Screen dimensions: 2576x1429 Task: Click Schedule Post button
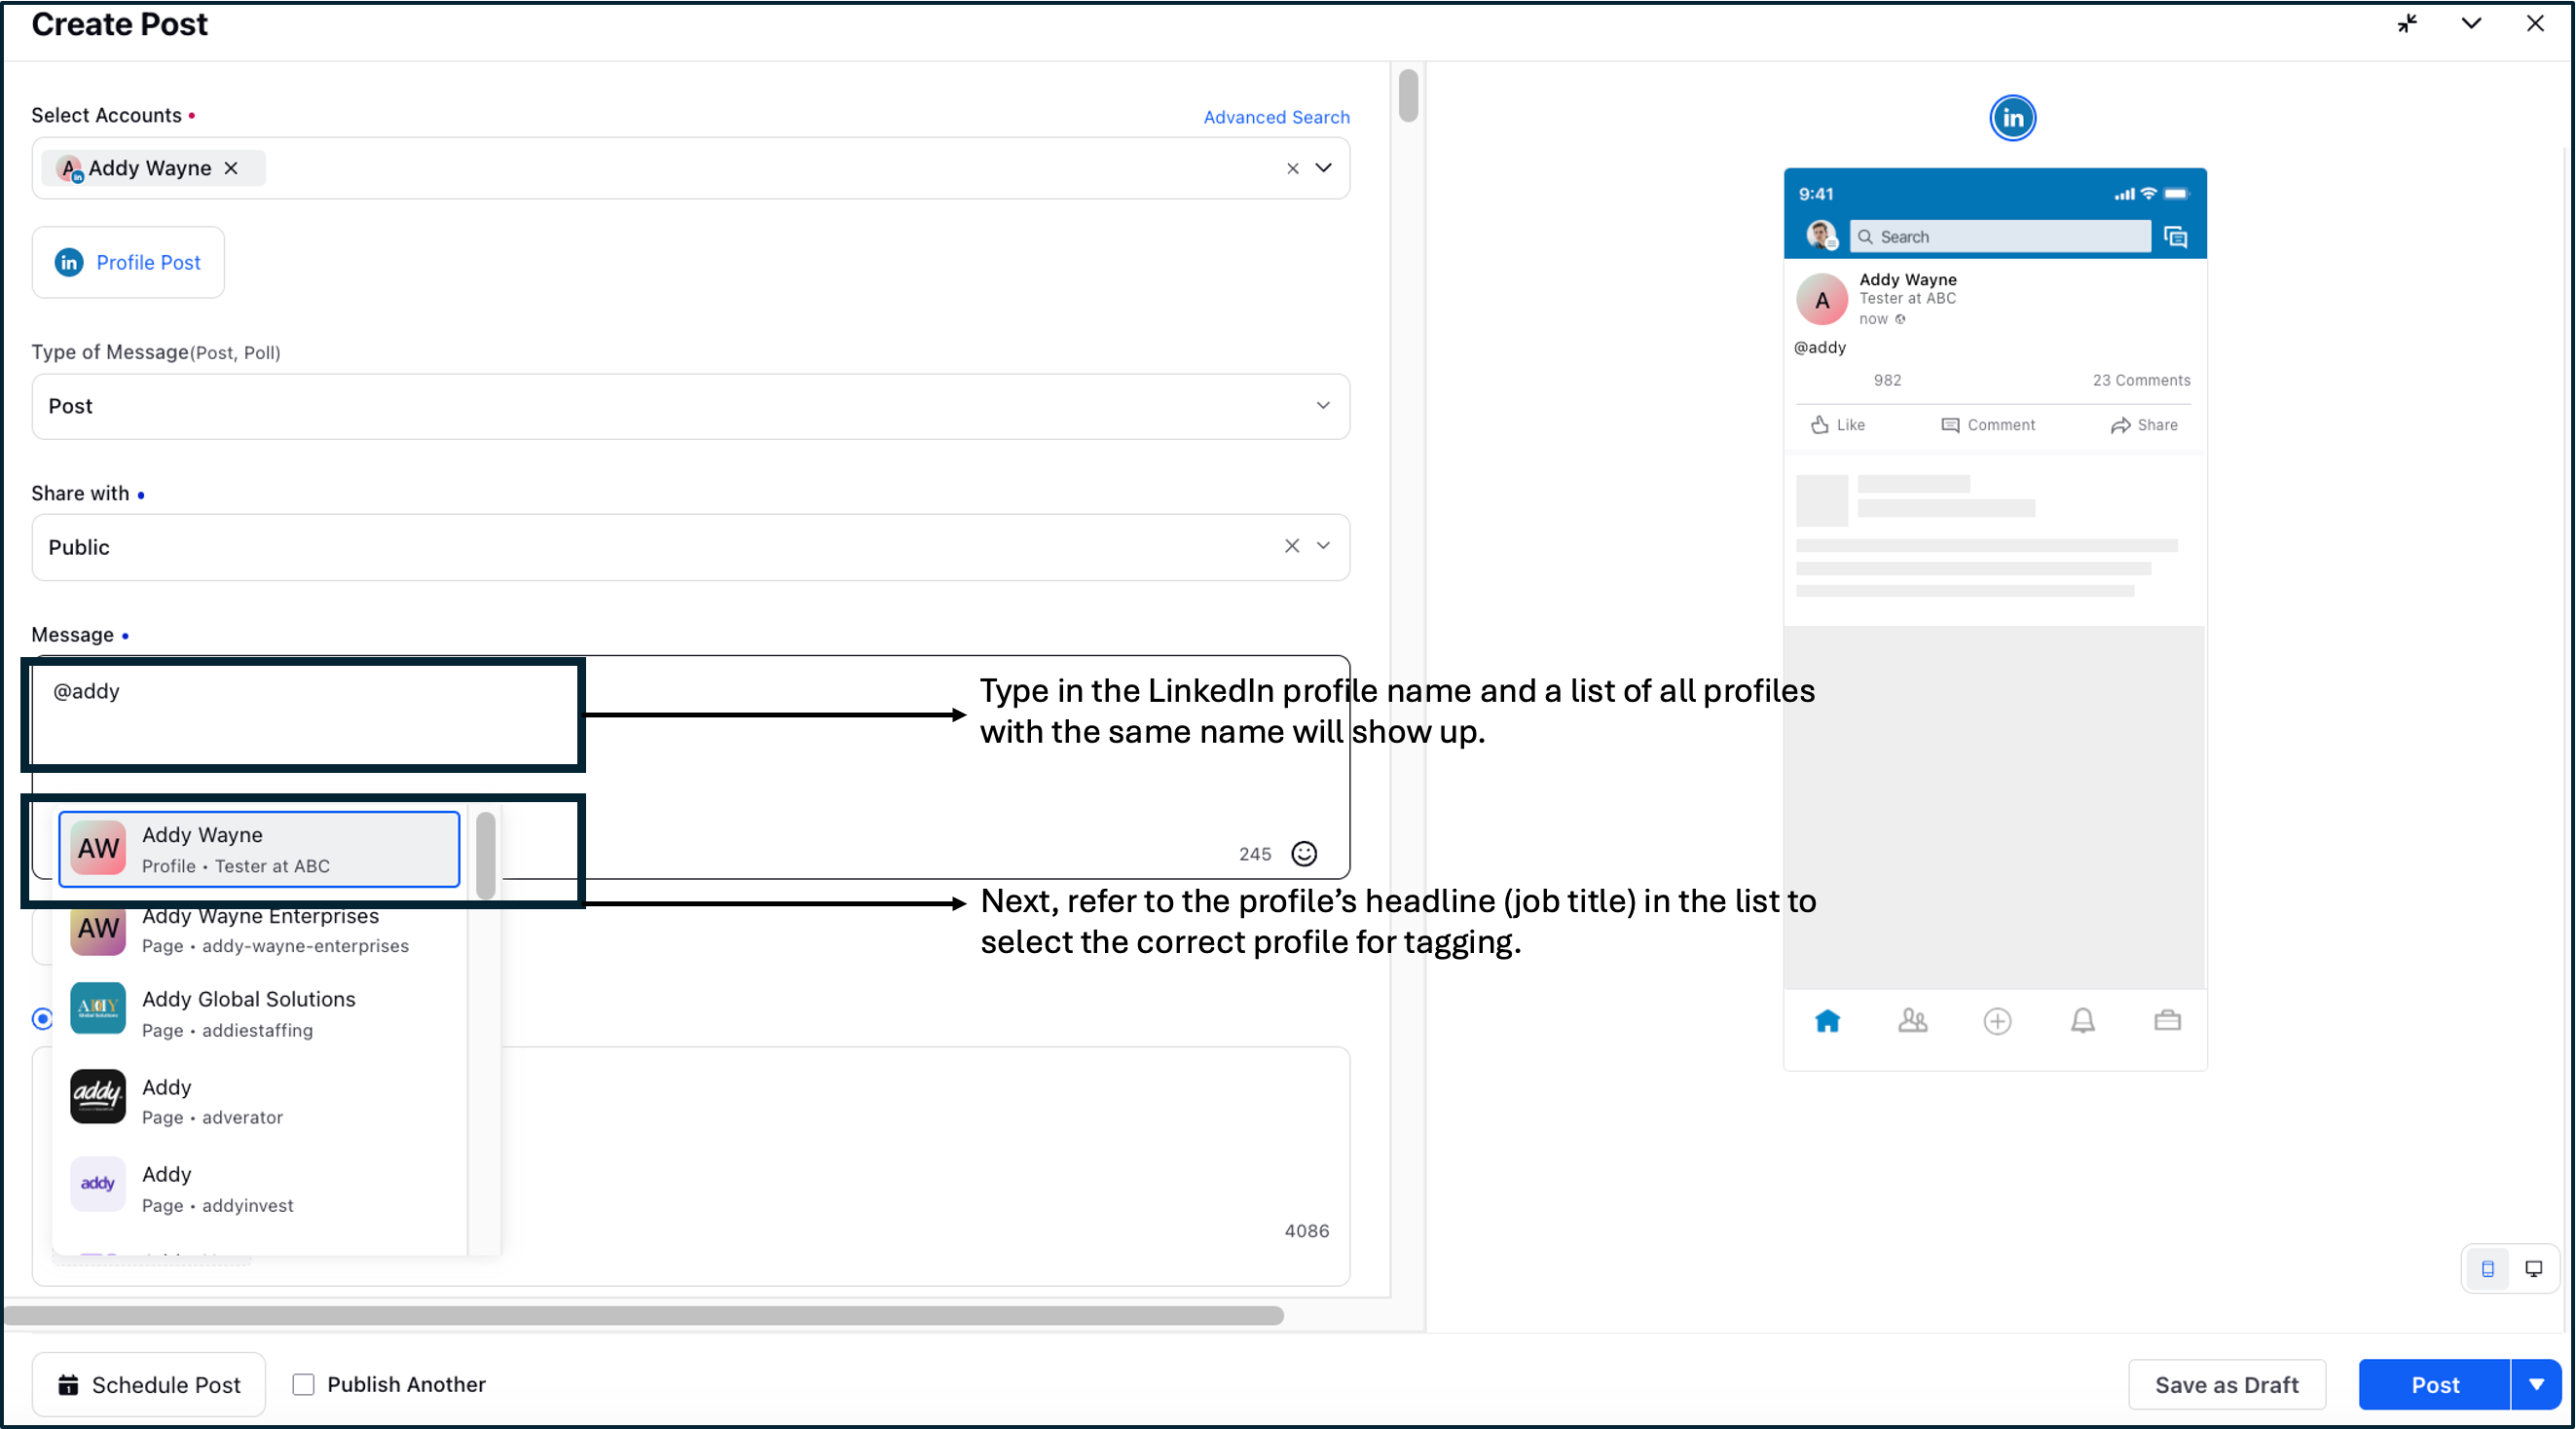(x=149, y=1385)
